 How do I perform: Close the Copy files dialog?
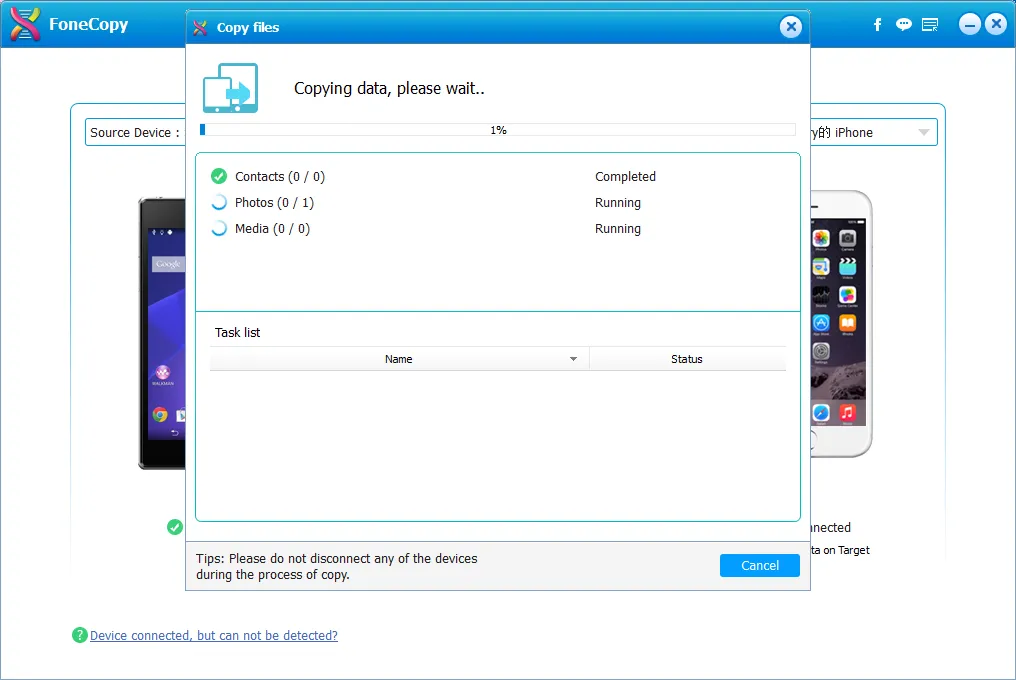click(x=791, y=27)
